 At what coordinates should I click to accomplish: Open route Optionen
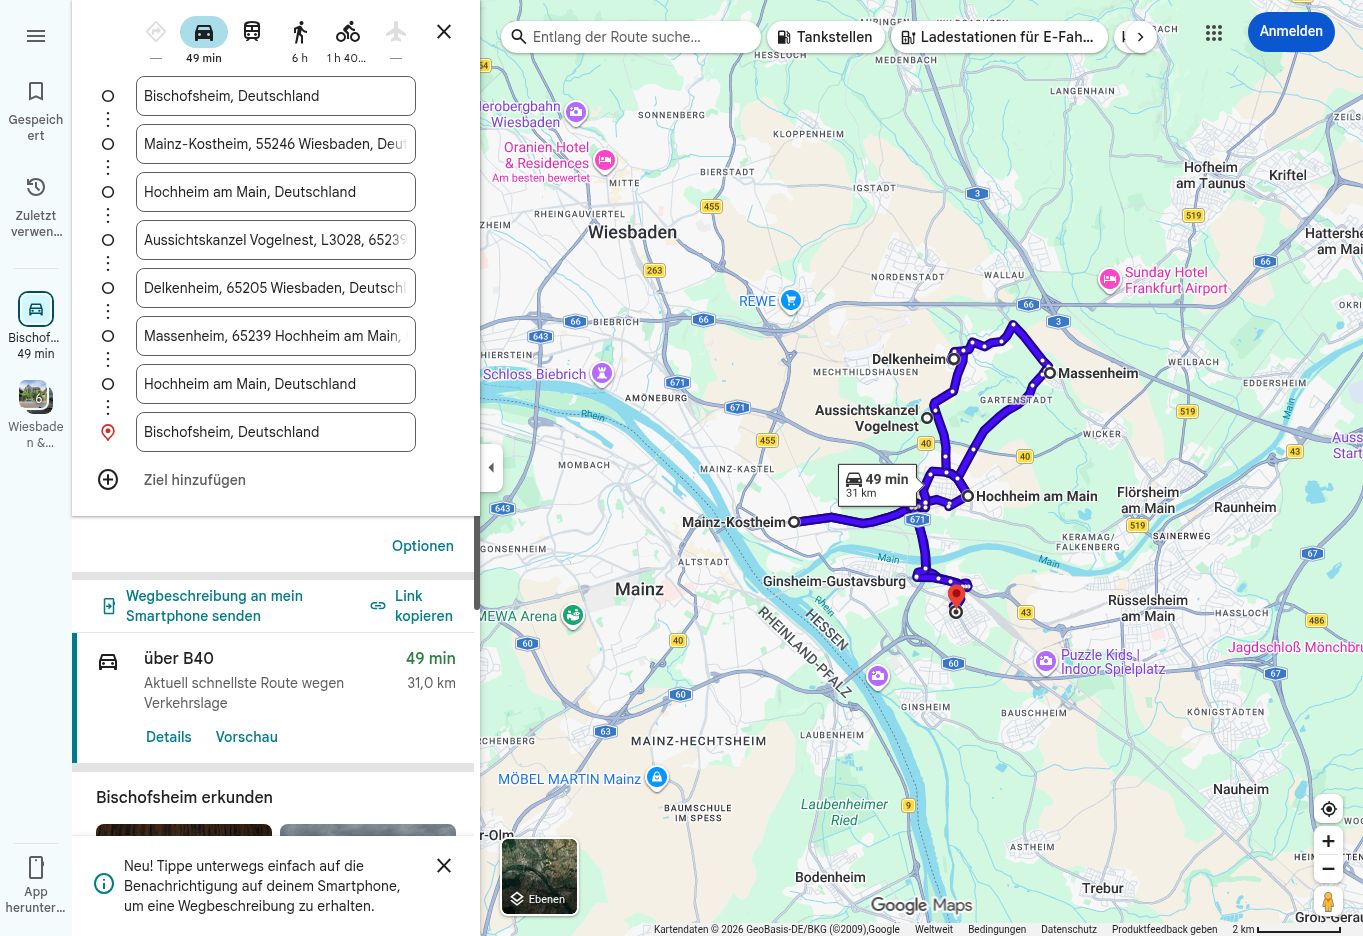pos(423,546)
